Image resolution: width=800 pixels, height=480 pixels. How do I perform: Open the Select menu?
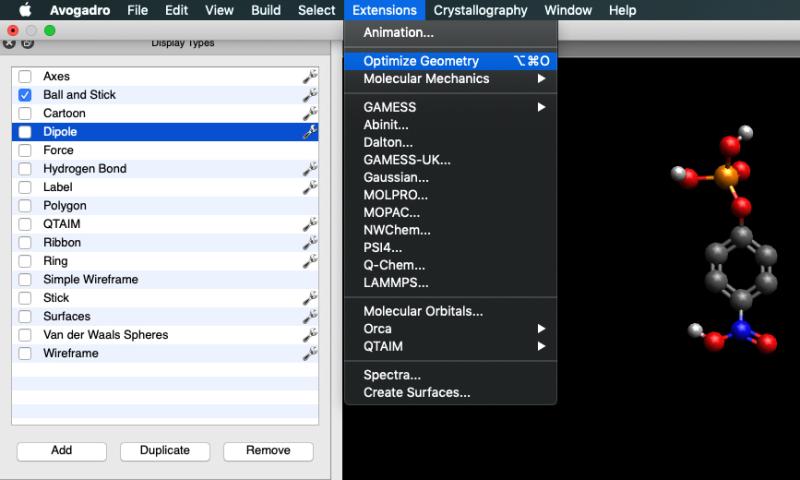[x=316, y=10]
